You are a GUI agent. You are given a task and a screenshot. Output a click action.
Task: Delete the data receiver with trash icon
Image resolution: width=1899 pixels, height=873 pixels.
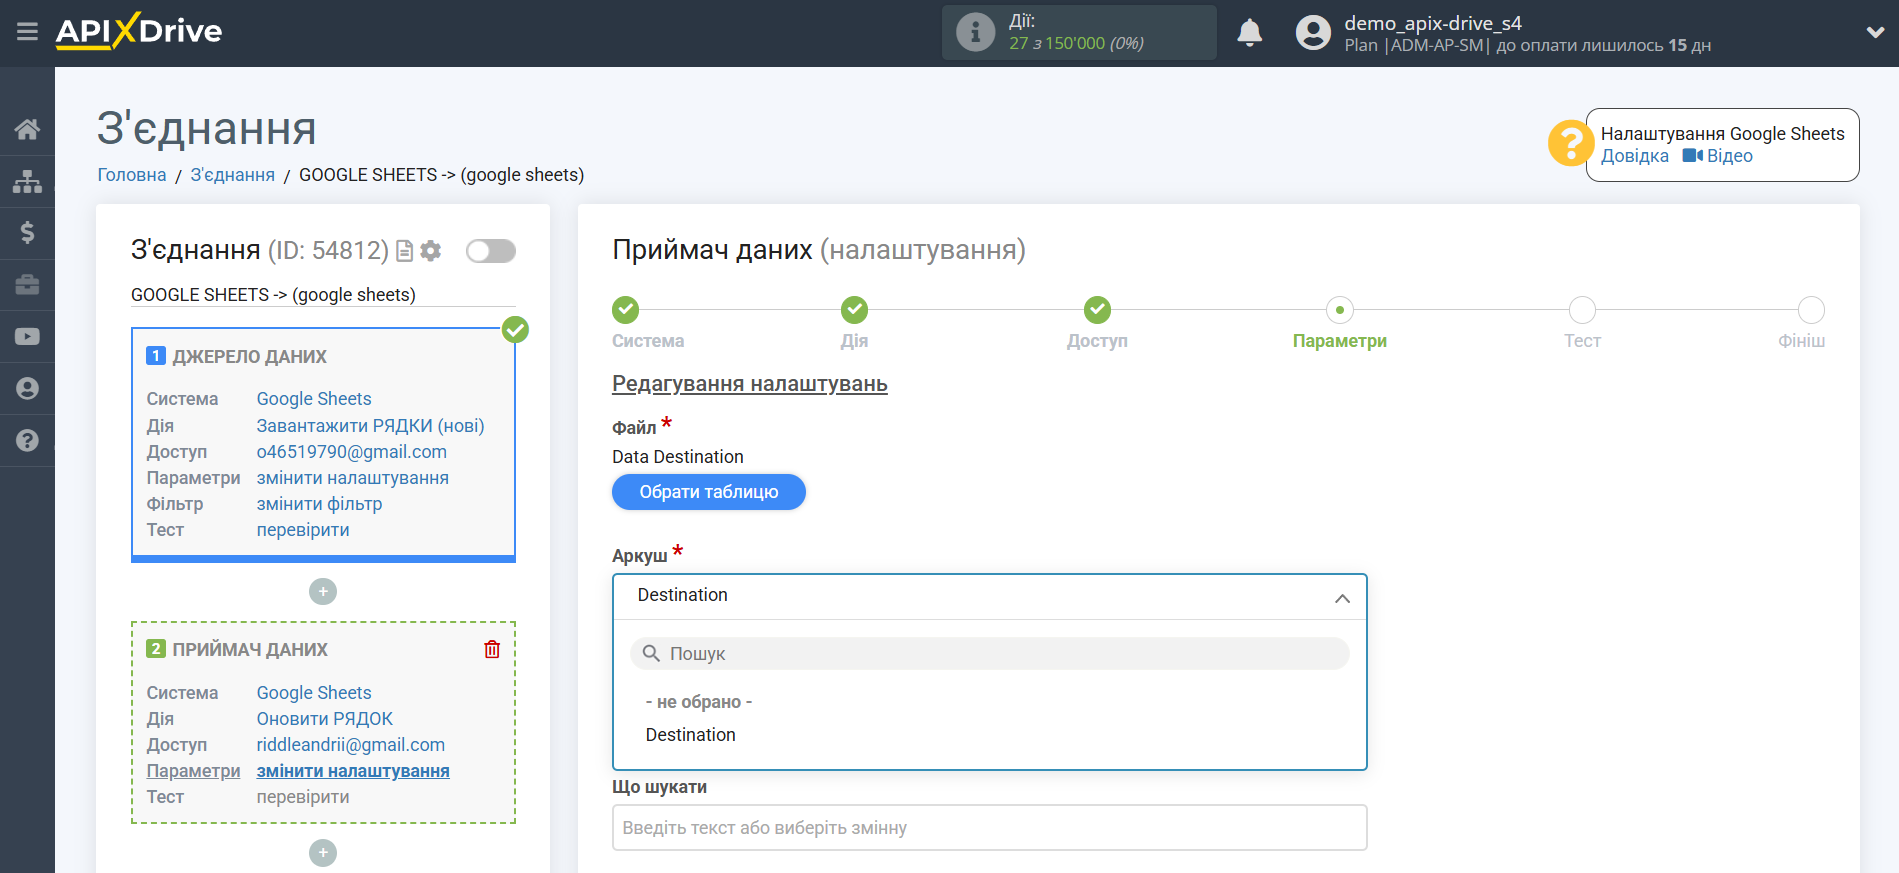tap(492, 649)
